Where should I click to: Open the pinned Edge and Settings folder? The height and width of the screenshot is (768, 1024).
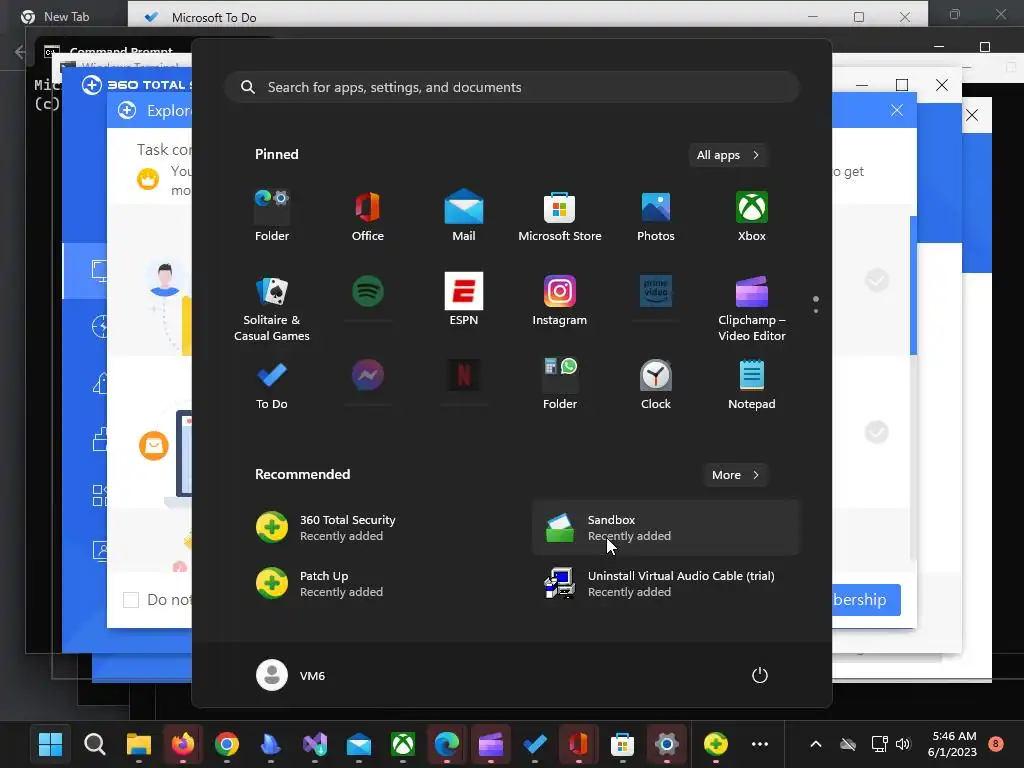272,216
